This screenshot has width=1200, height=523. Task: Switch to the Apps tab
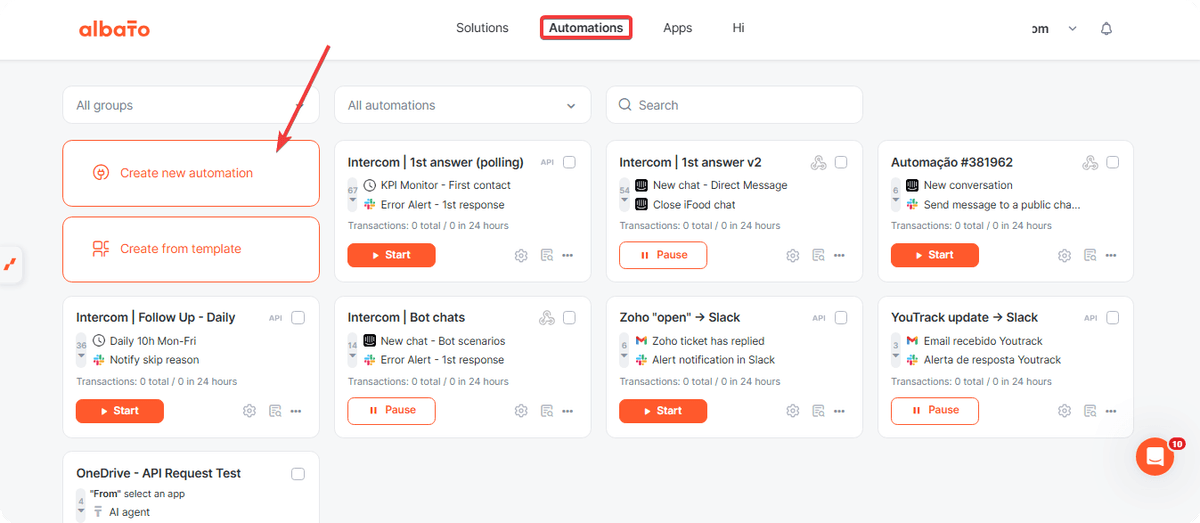tap(678, 28)
